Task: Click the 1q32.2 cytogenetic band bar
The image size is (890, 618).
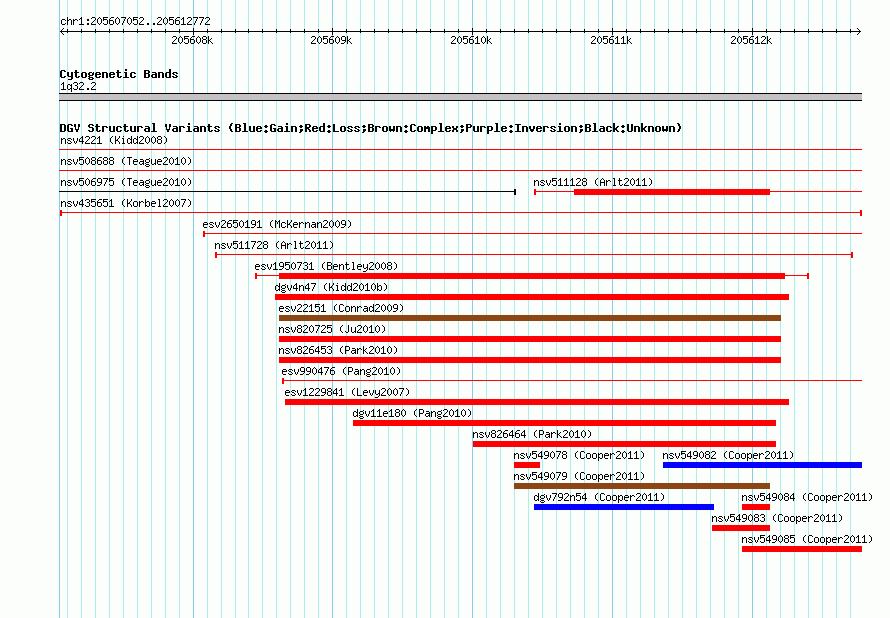Action: [460, 98]
